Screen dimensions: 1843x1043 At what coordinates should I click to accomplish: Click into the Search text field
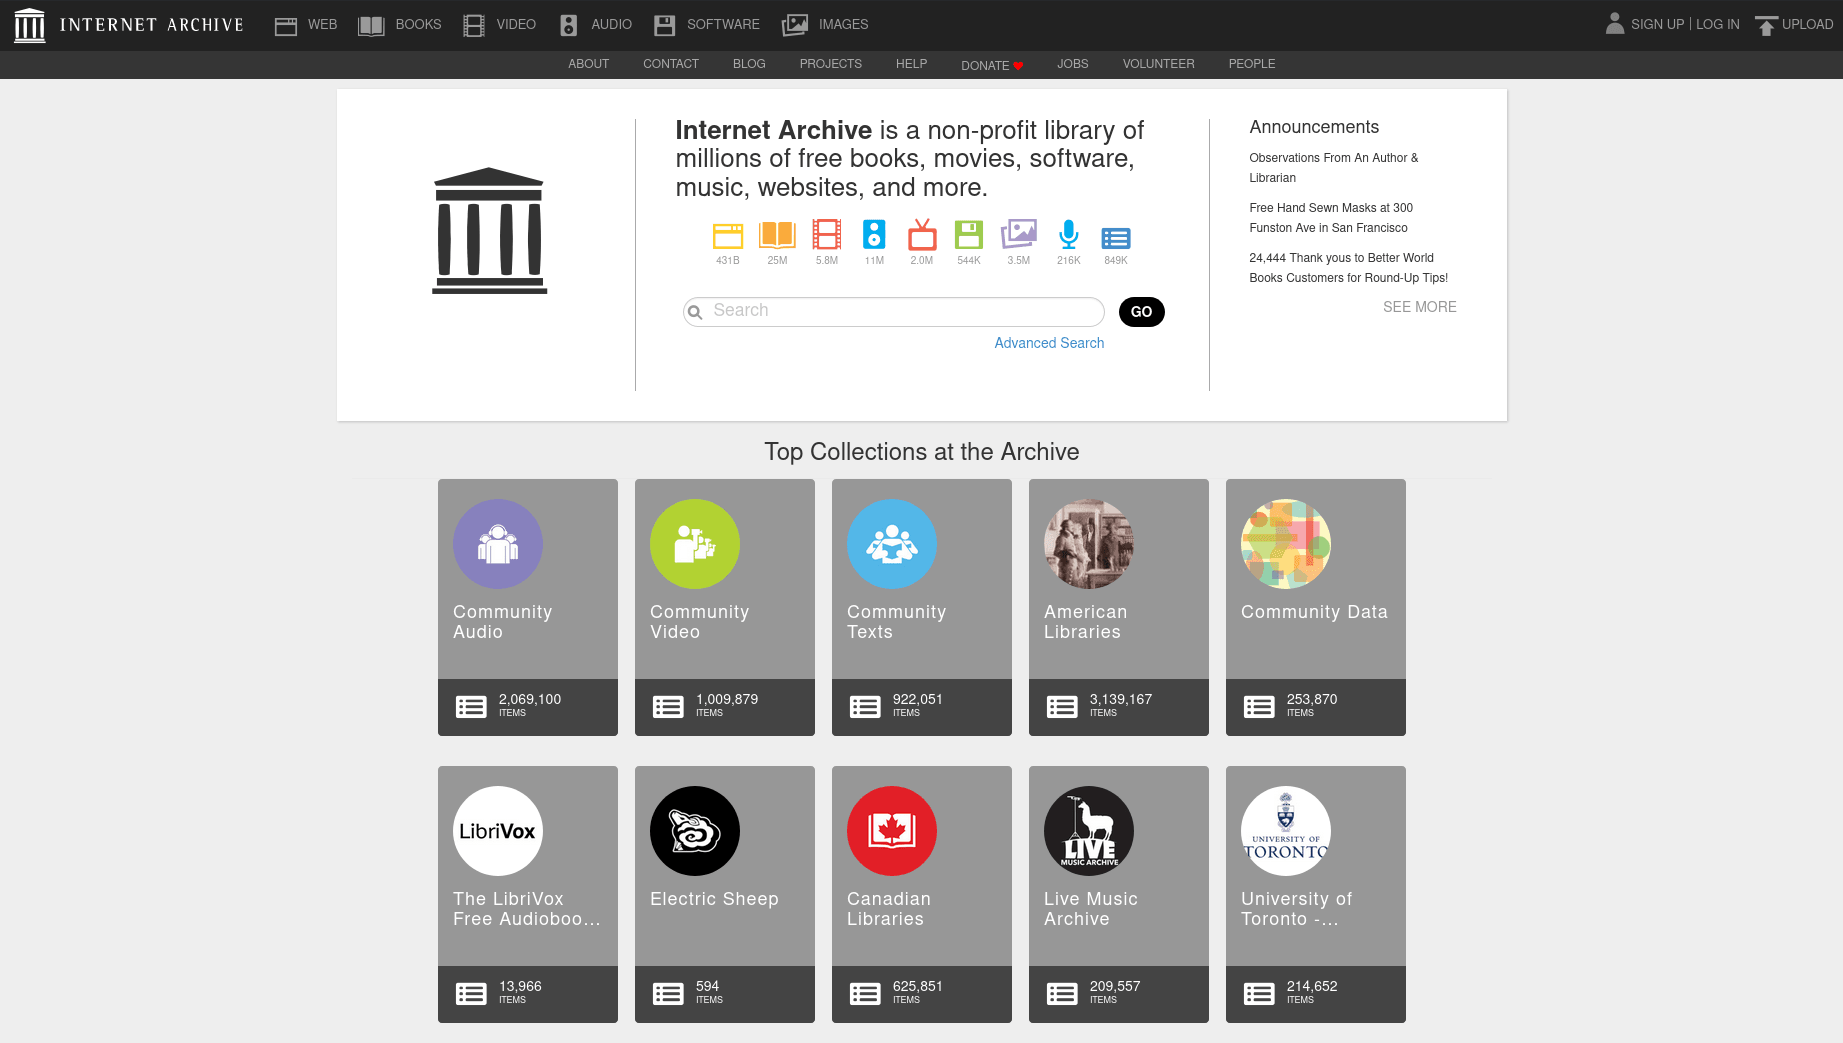click(x=900, y=311)
